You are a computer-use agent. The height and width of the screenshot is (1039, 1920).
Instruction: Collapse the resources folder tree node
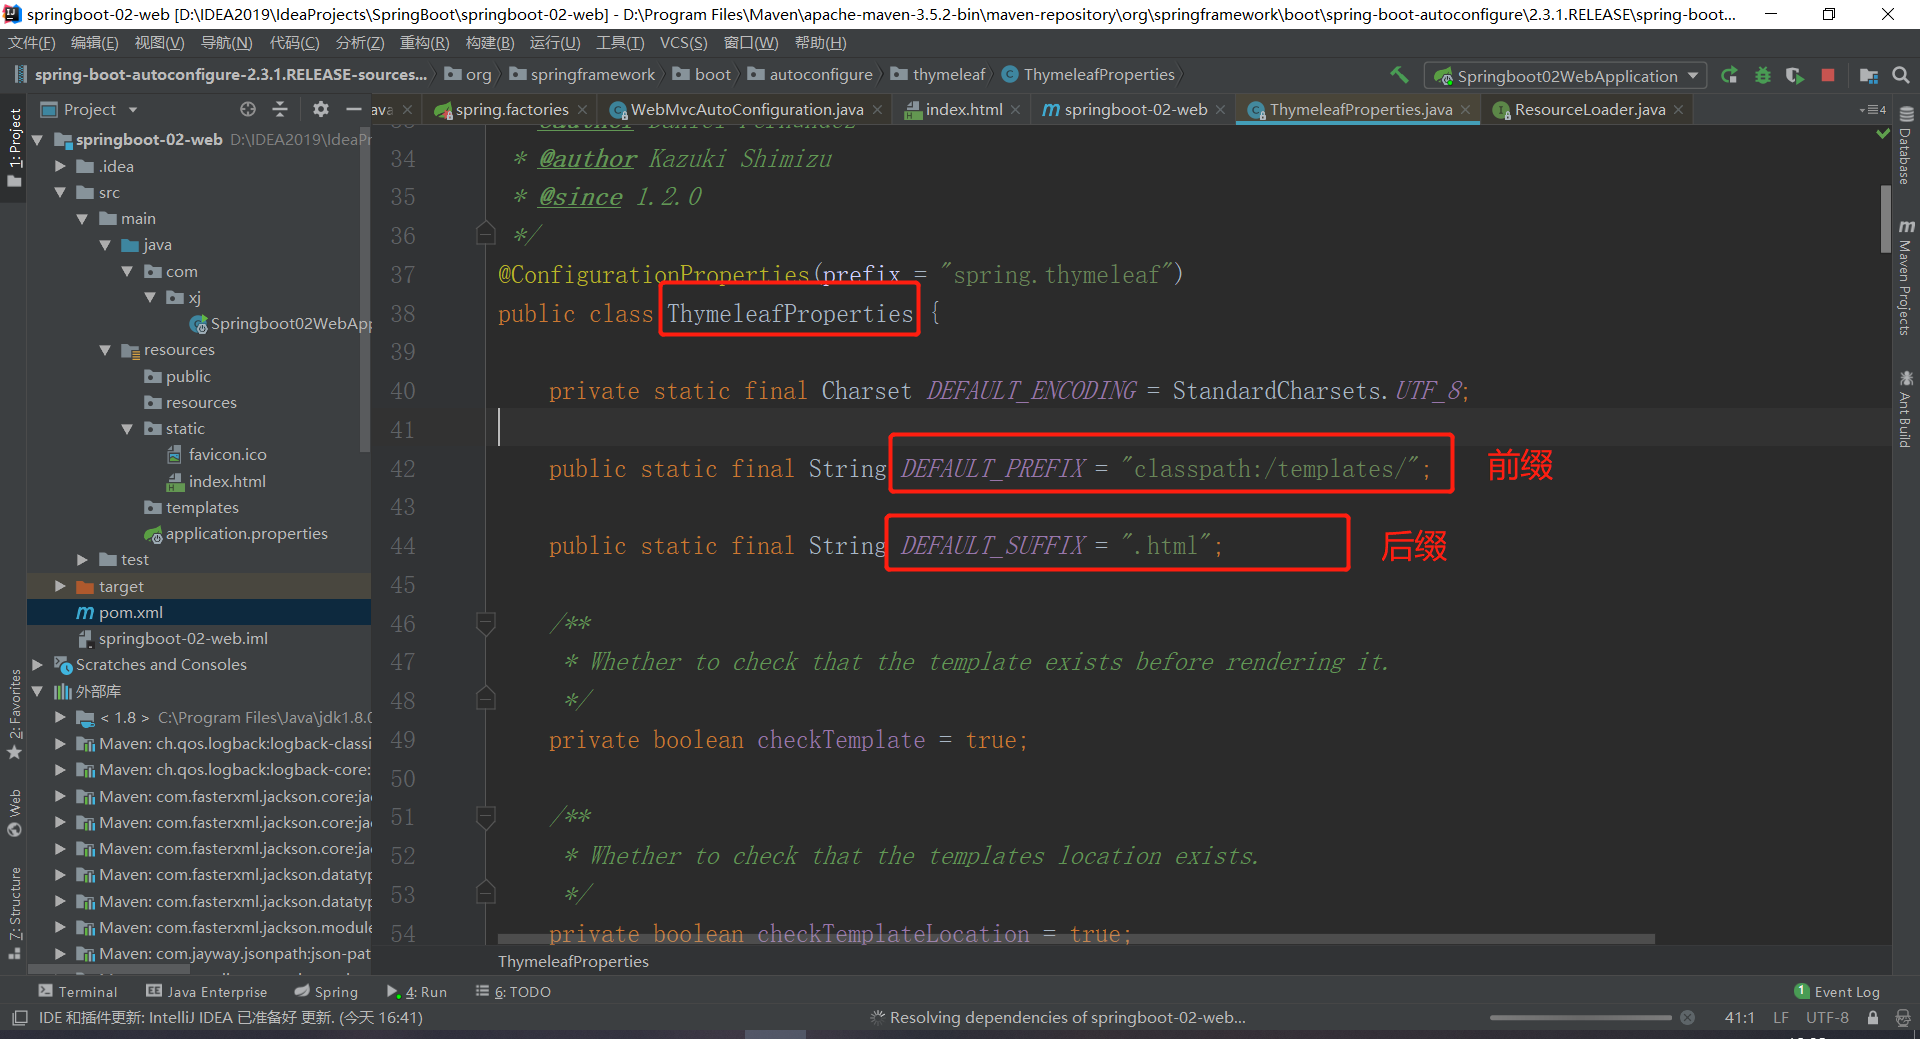coord(105,350)
